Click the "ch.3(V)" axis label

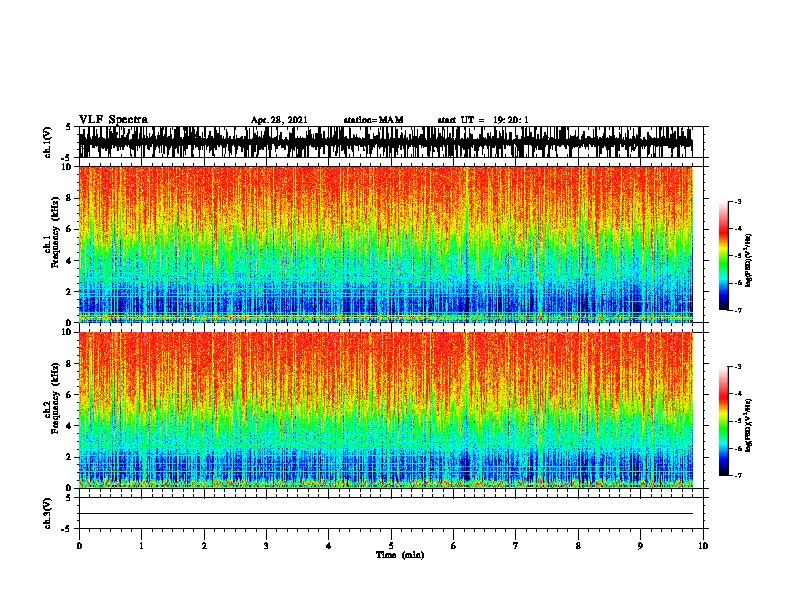(47, 514)
